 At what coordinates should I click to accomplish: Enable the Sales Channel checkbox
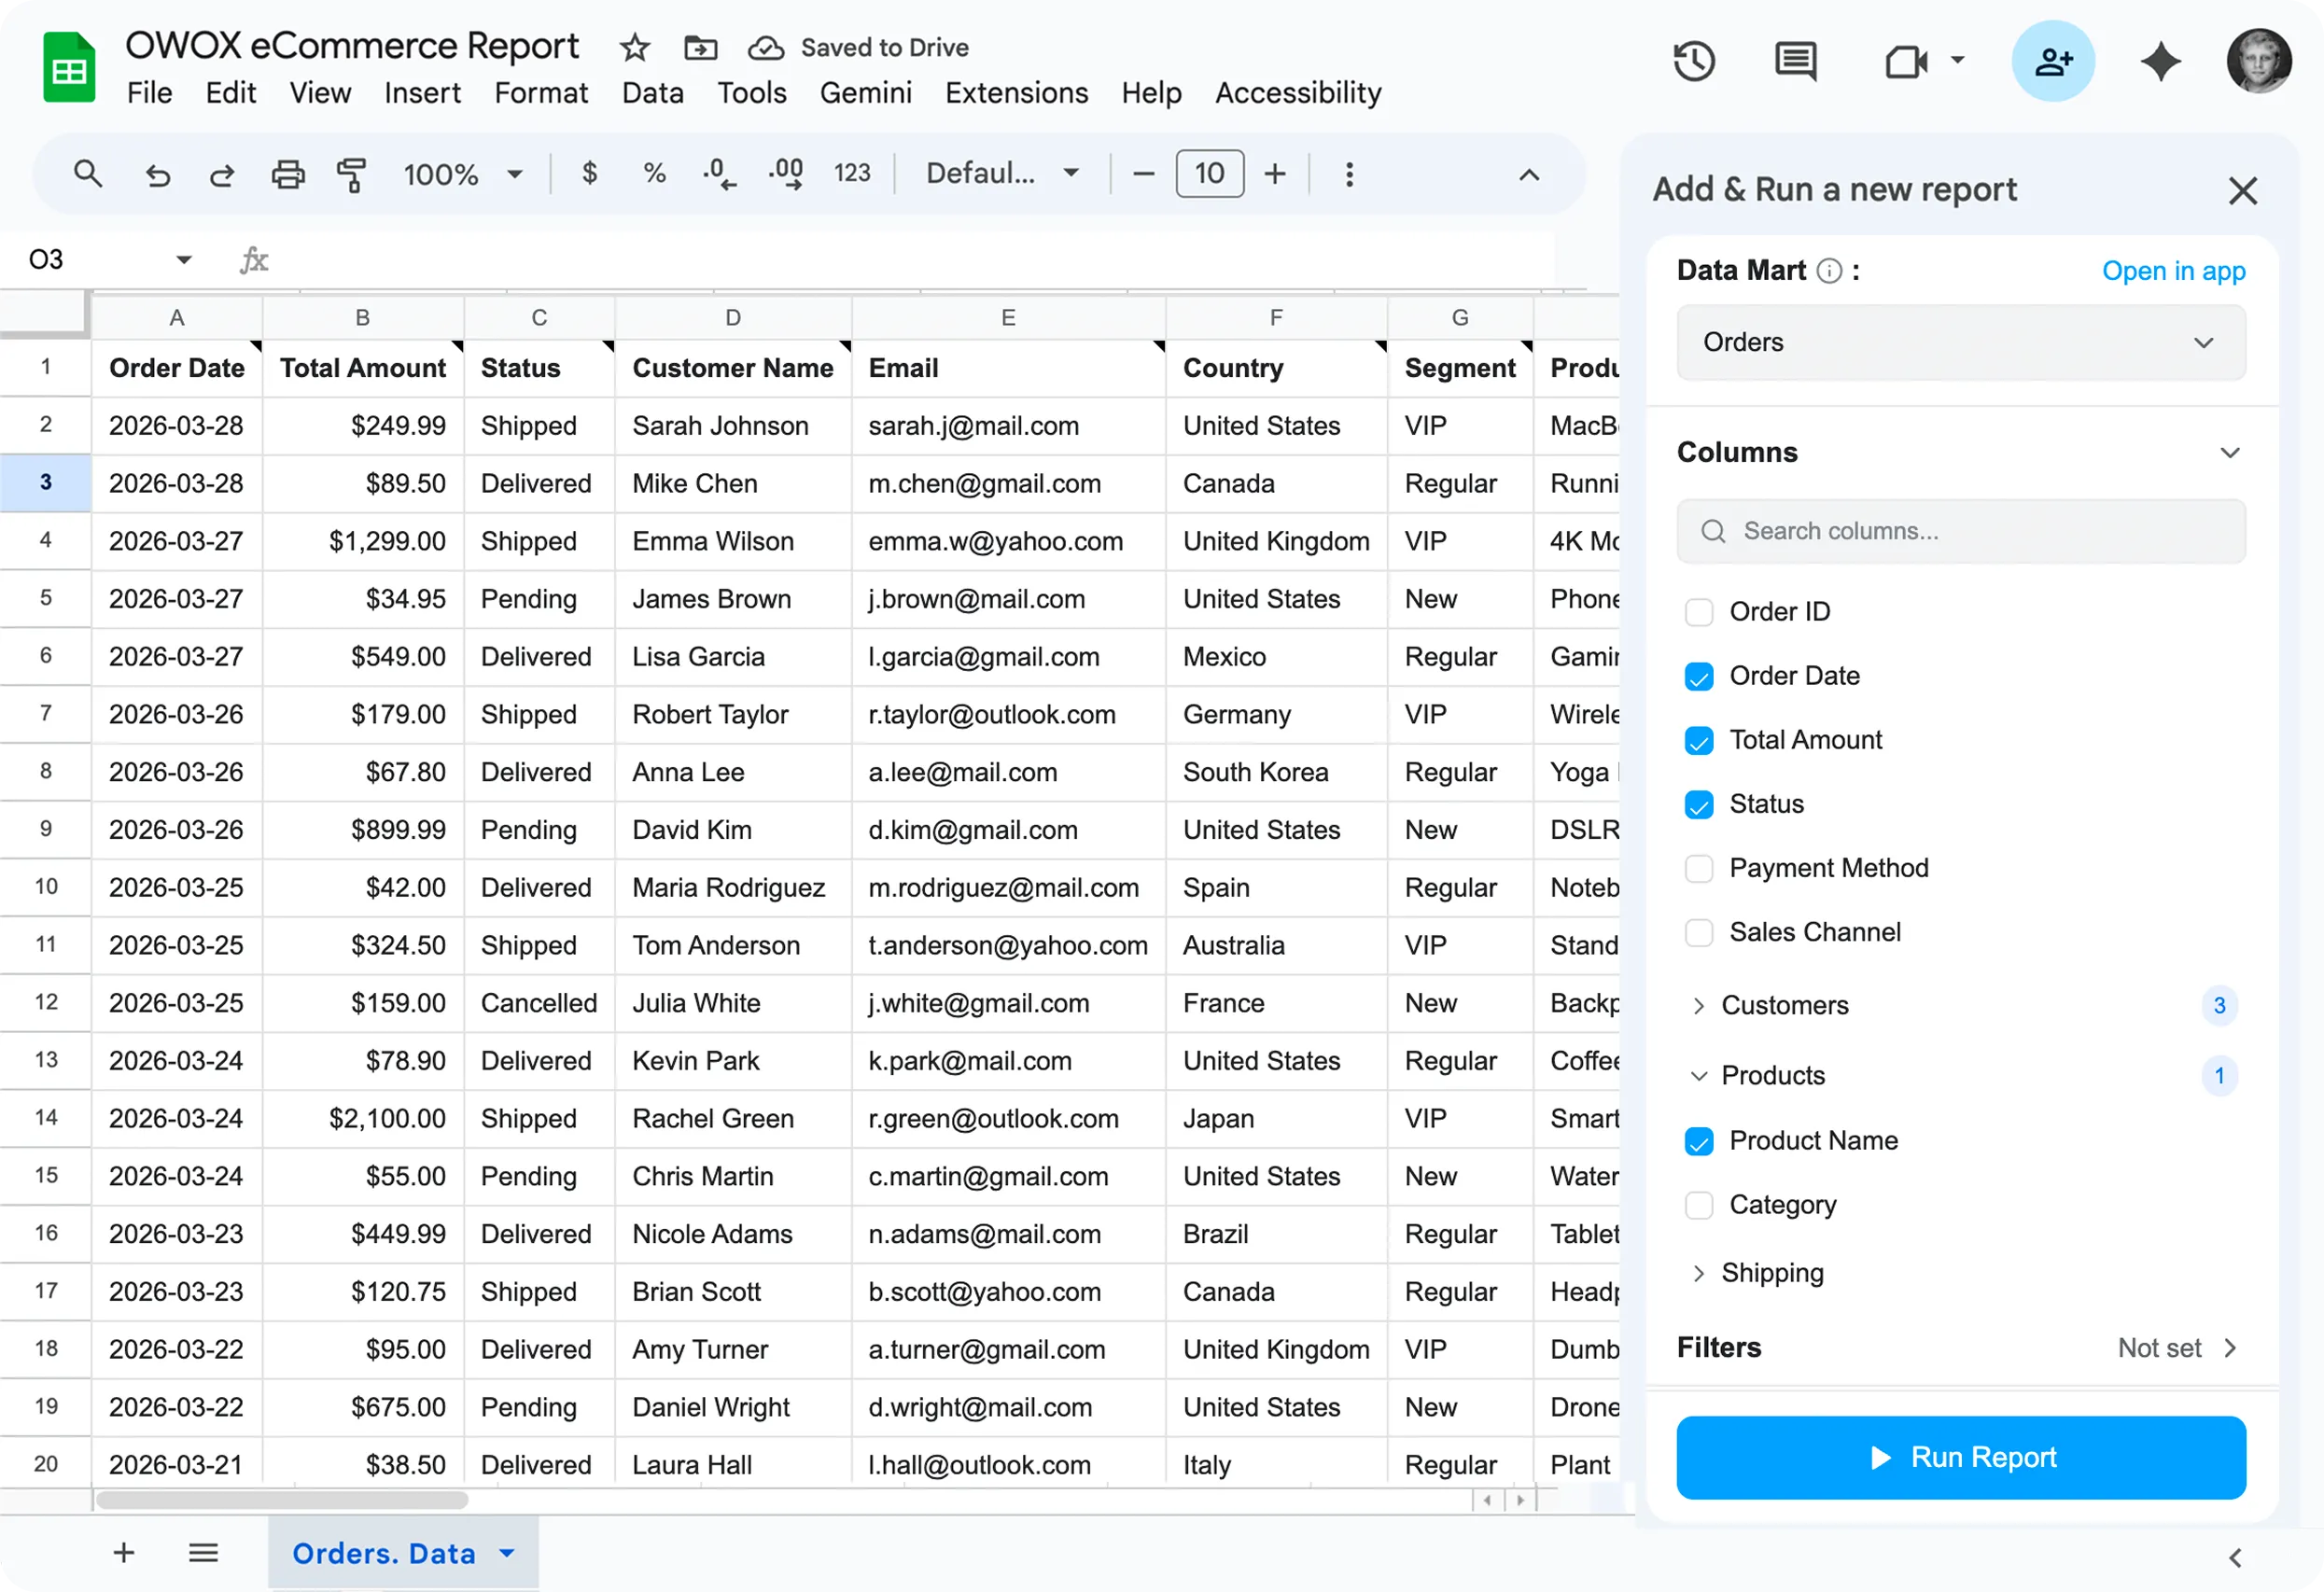1698,932
